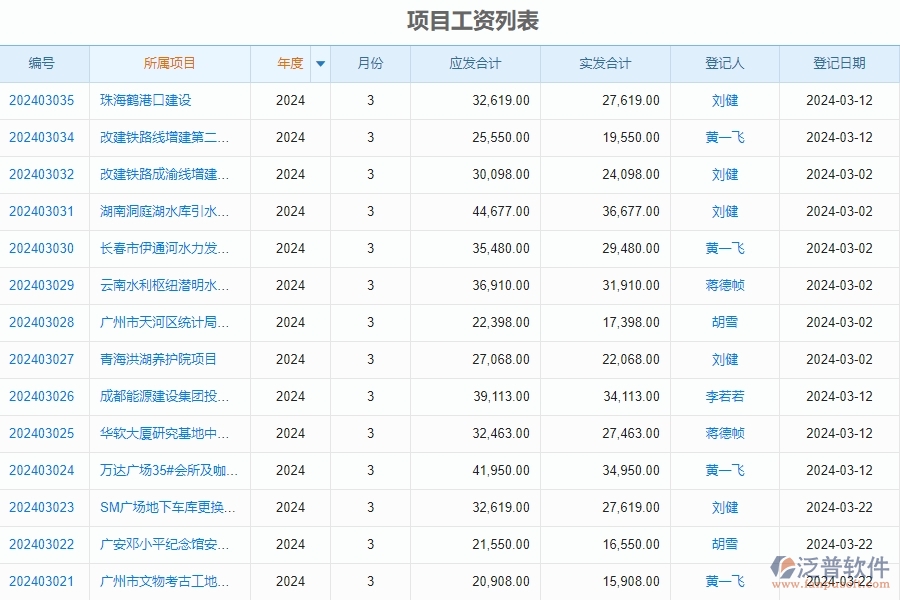900x600 pixels.
Task: Open record number 202403029
Action: 41,285
